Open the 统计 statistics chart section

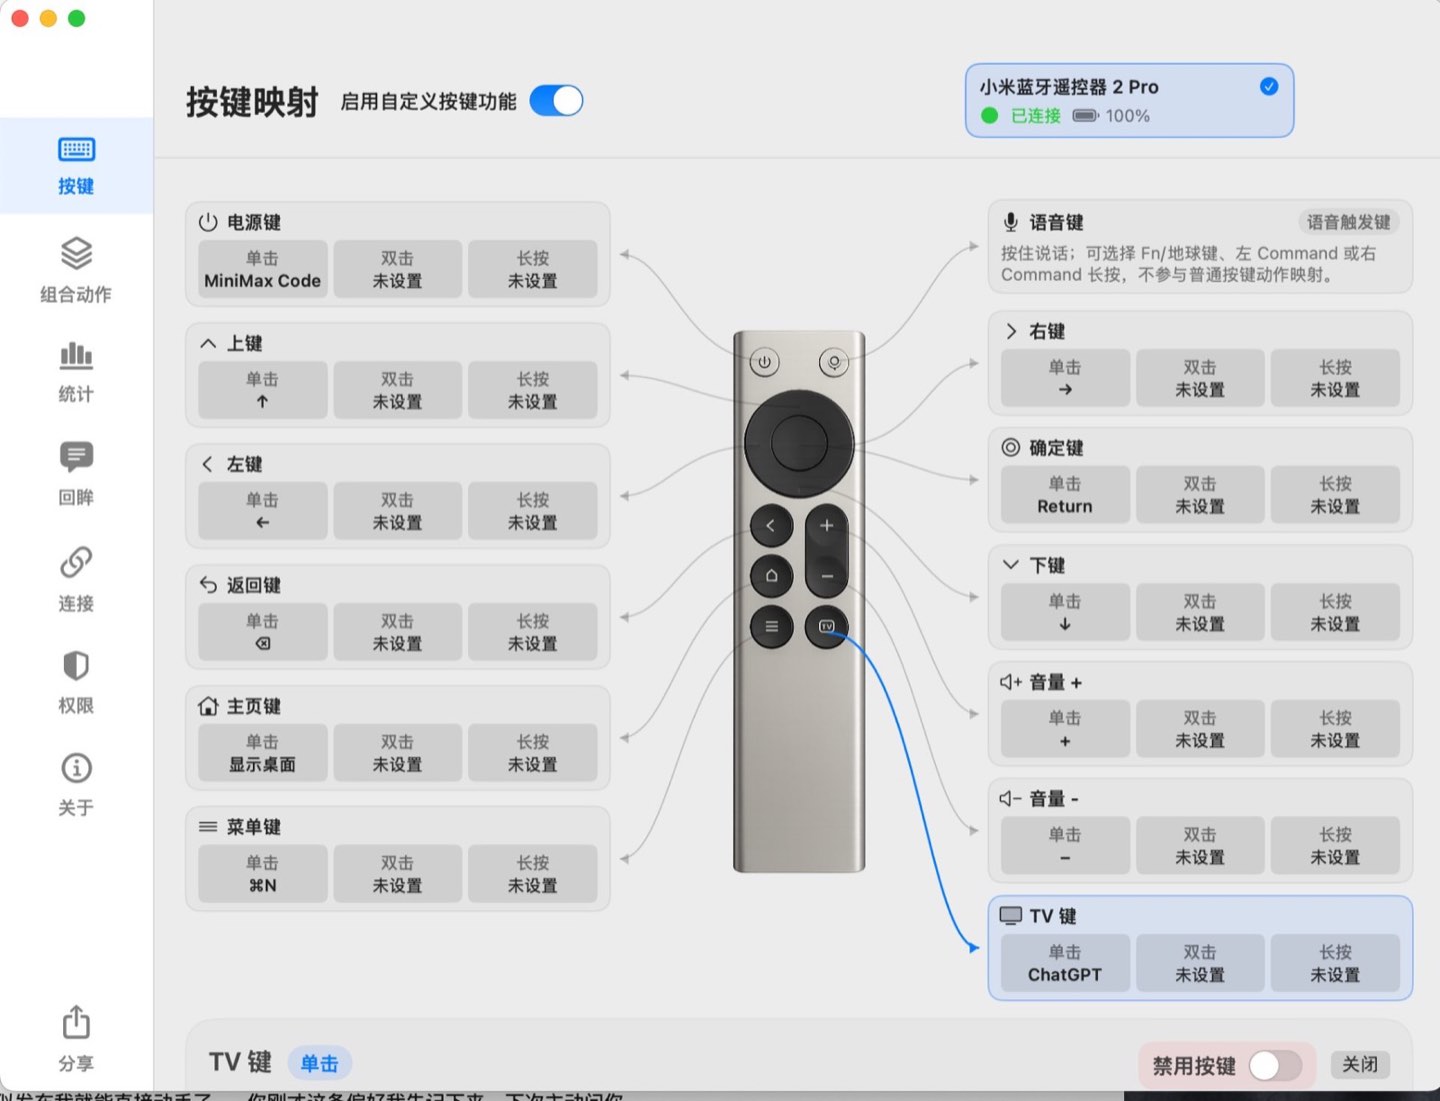tap(76, 372)
